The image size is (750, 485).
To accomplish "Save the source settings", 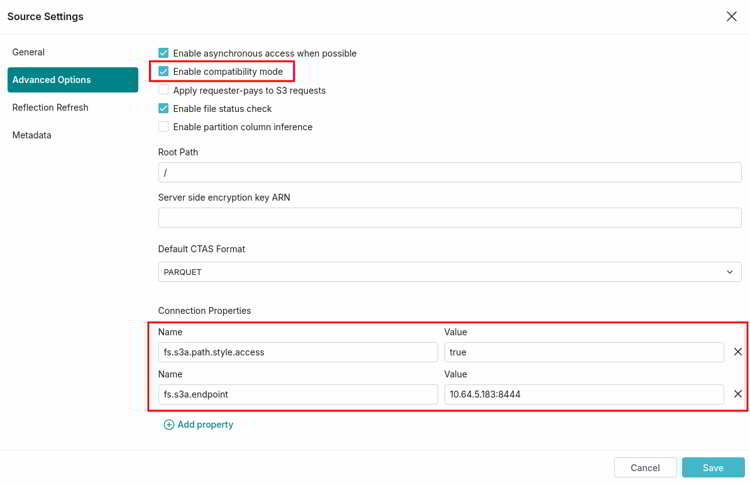I will 713,467.
